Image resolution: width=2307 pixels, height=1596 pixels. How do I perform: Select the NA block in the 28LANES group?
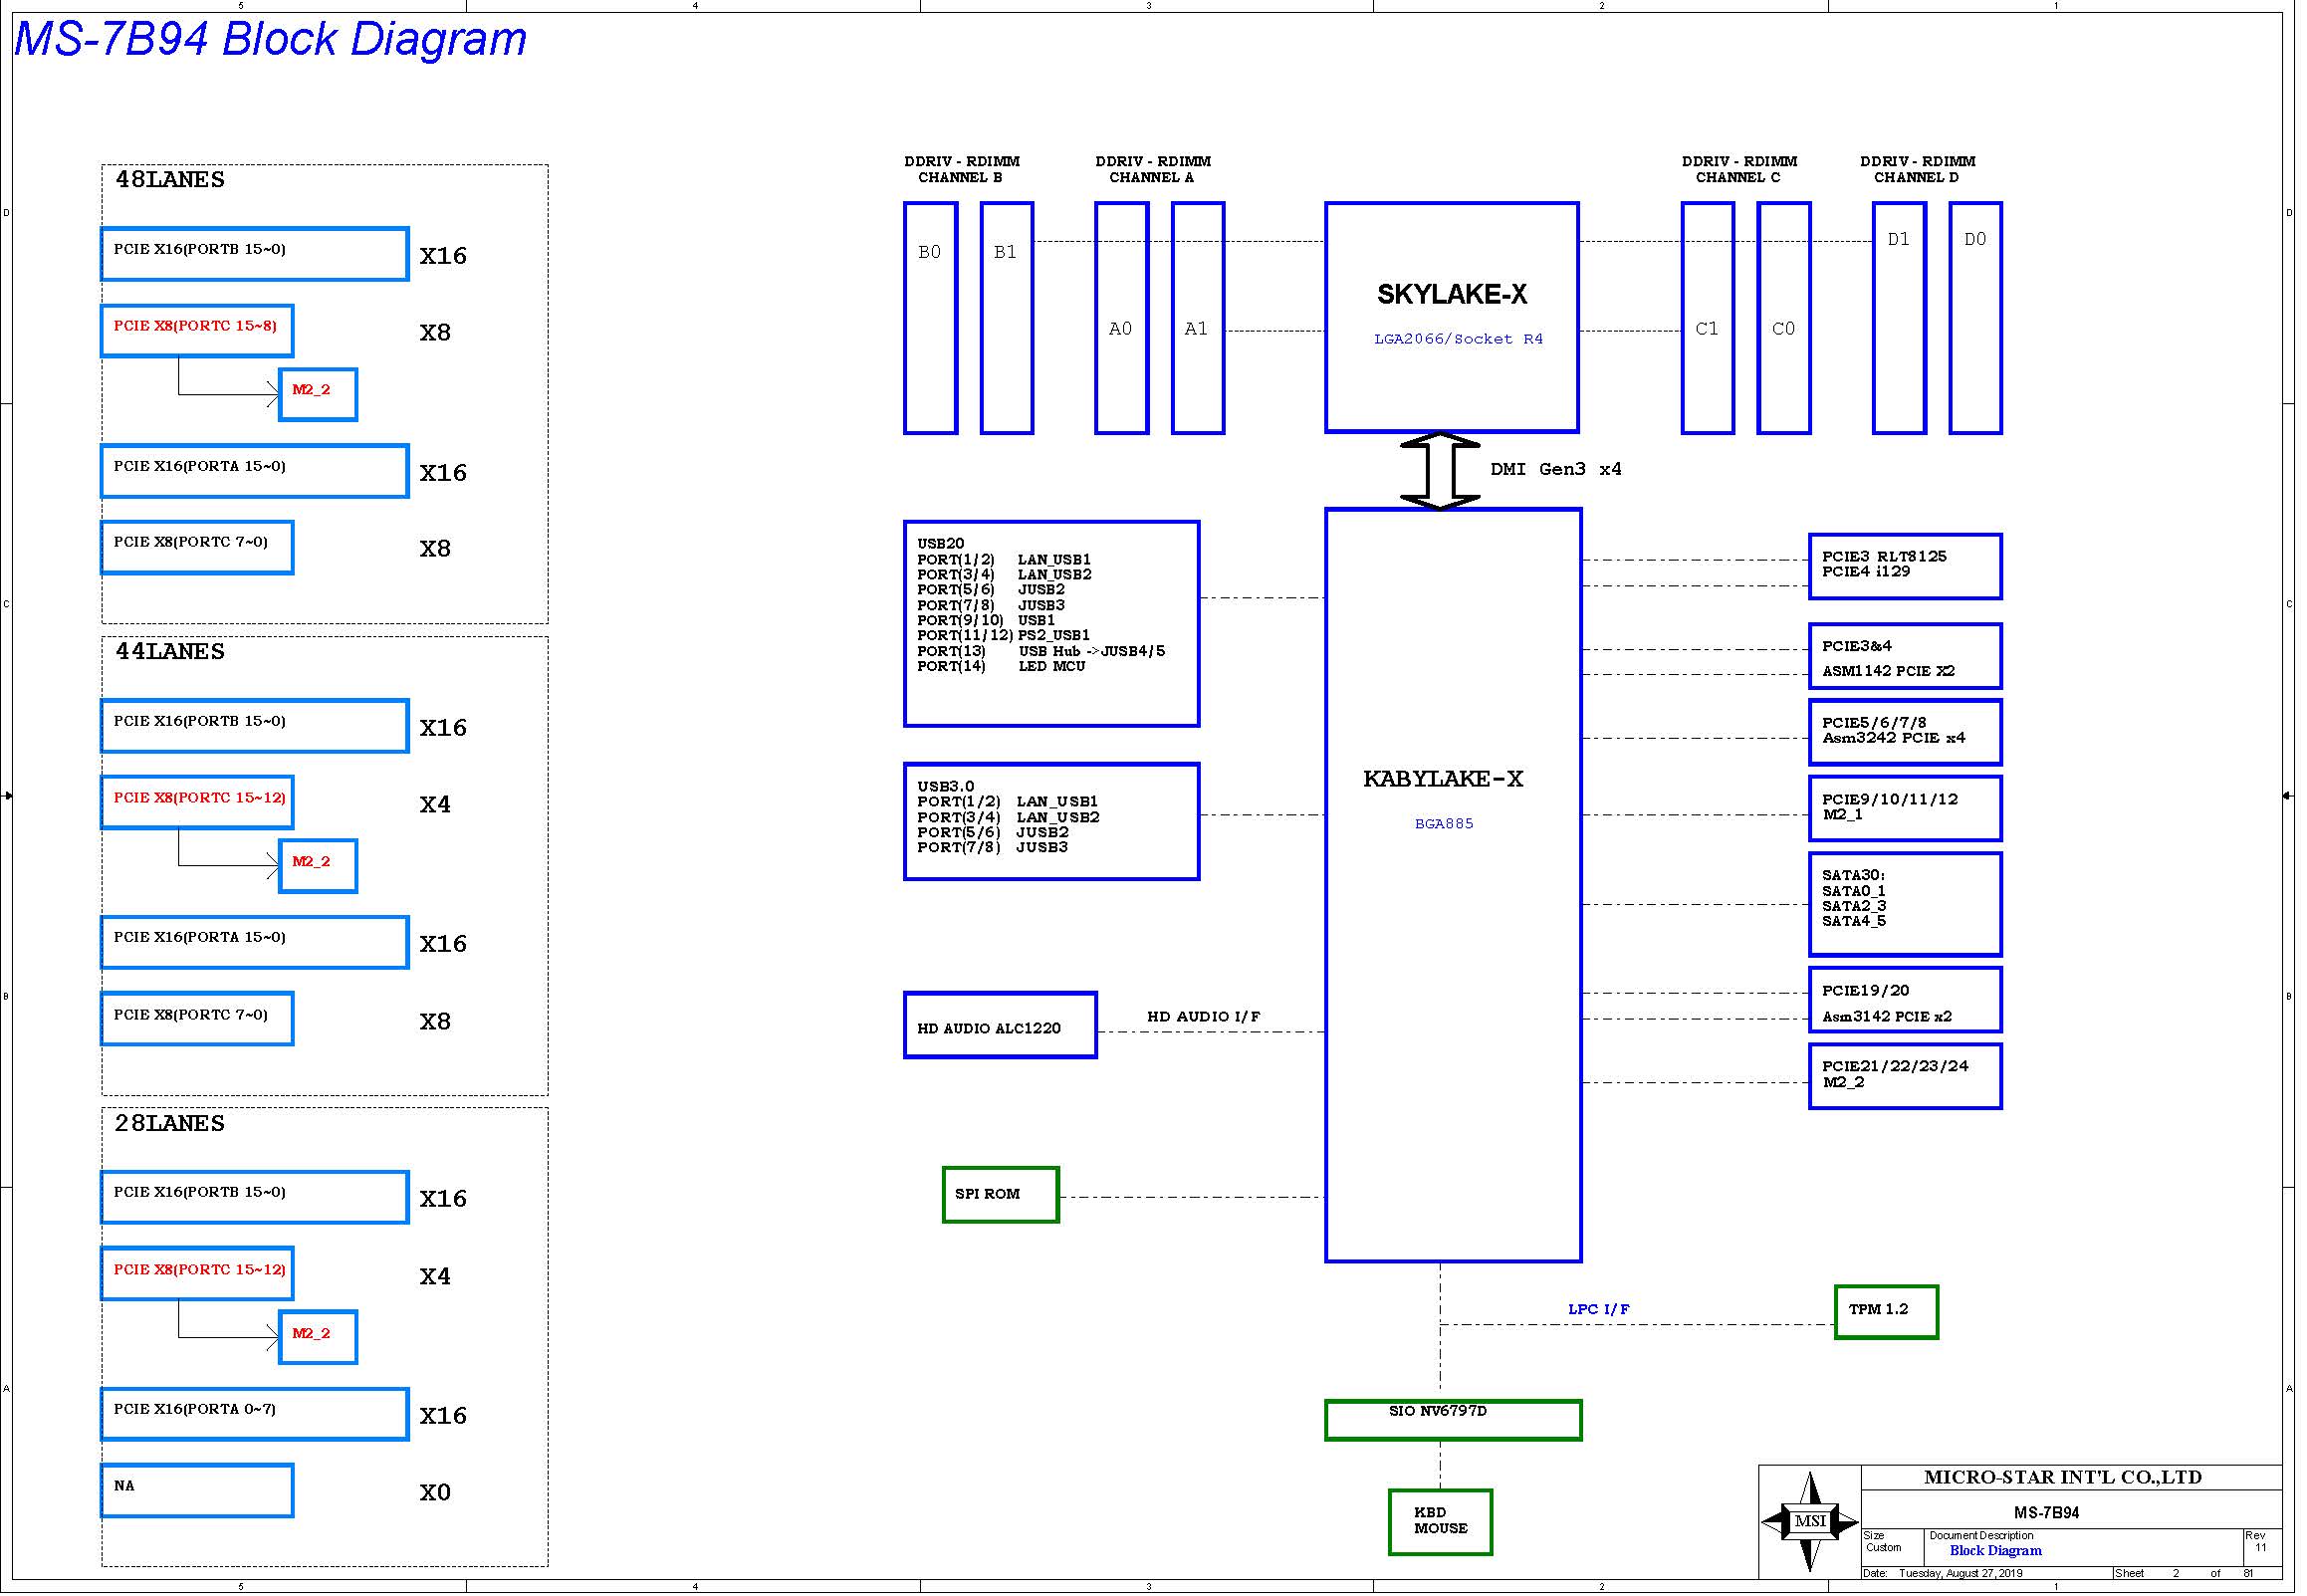click(x=197, y=1491)
